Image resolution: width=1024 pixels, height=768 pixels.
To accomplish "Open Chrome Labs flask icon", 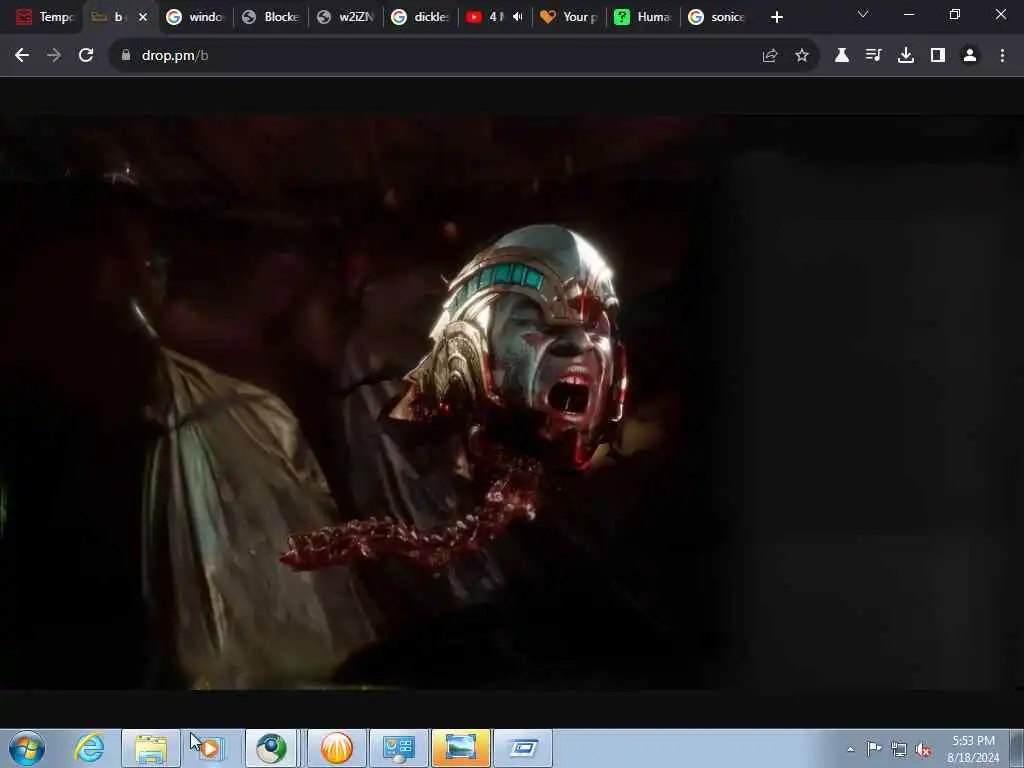I will click(x=842, y=56).
